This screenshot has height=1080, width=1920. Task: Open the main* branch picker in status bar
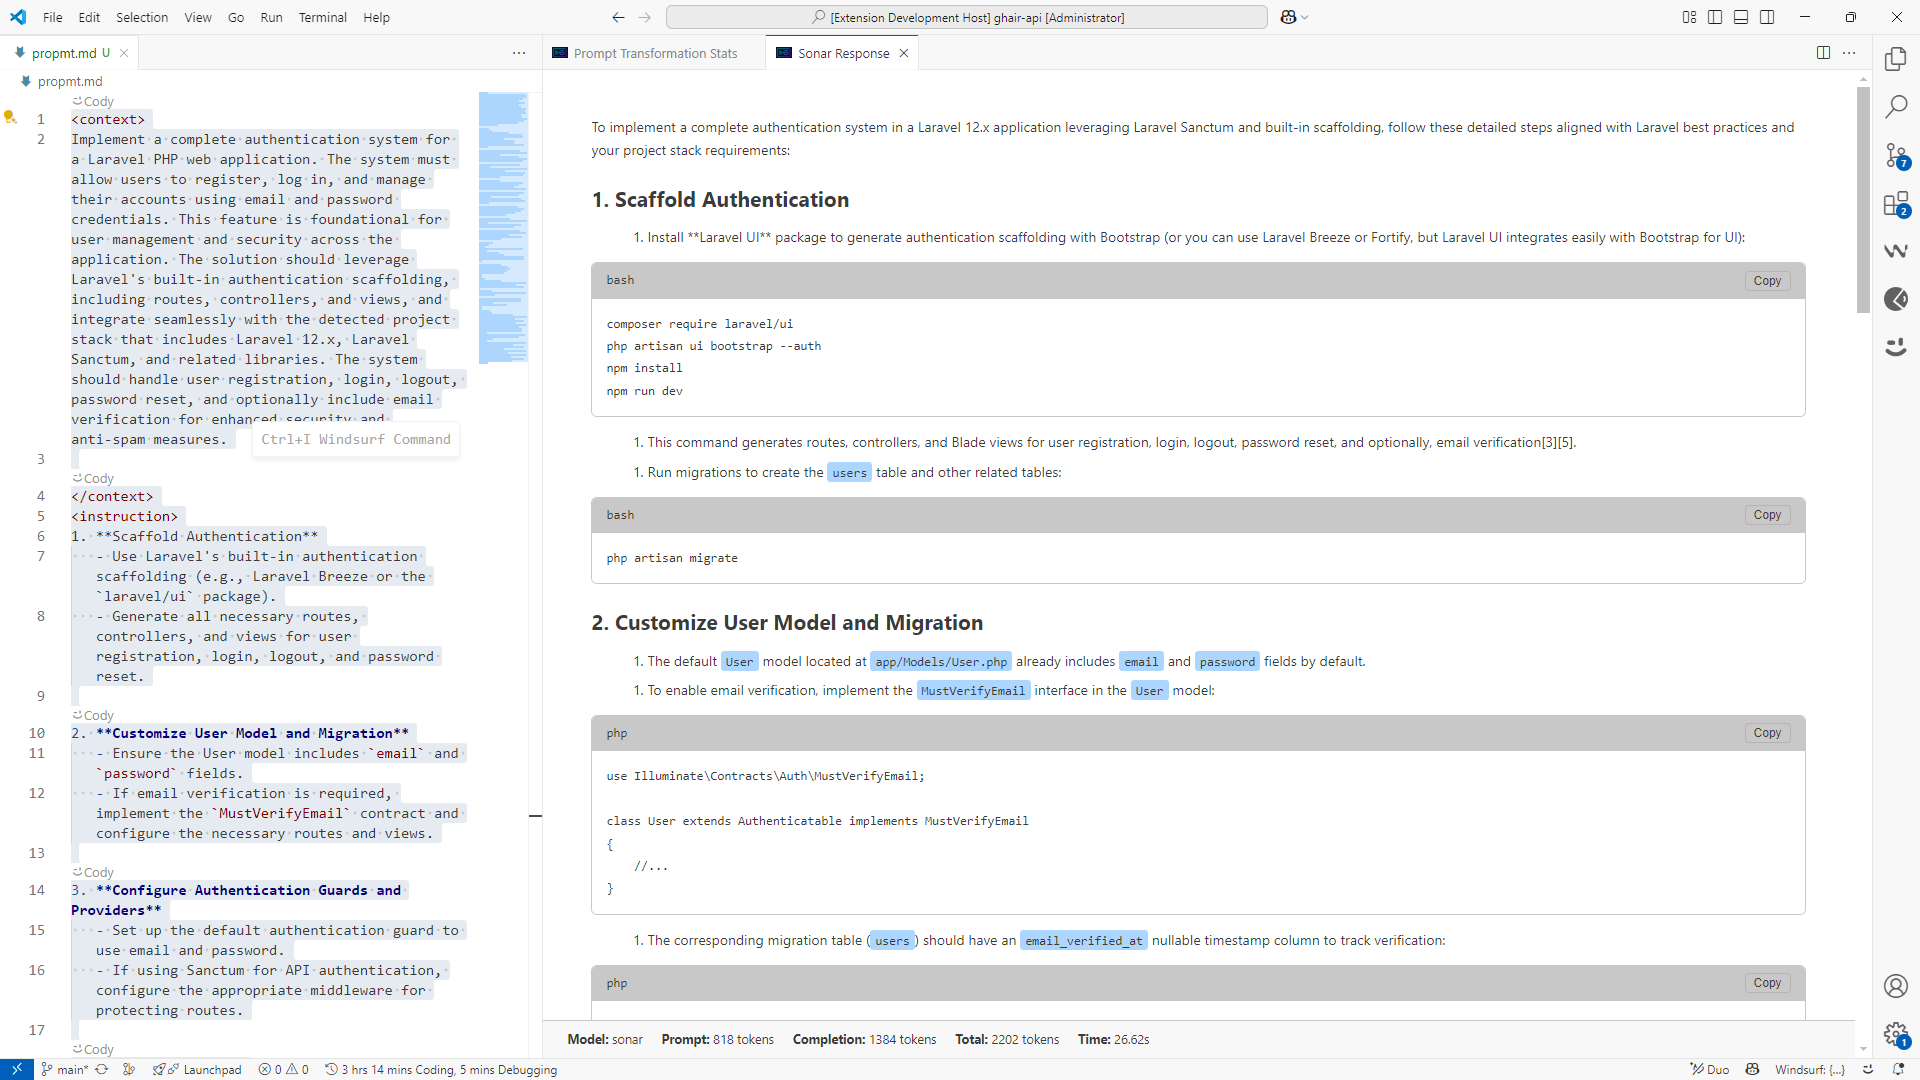click(66, 1069)
